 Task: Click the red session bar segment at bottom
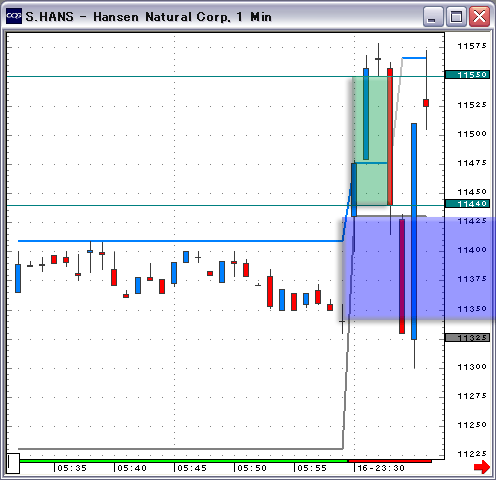coord(390,461)
